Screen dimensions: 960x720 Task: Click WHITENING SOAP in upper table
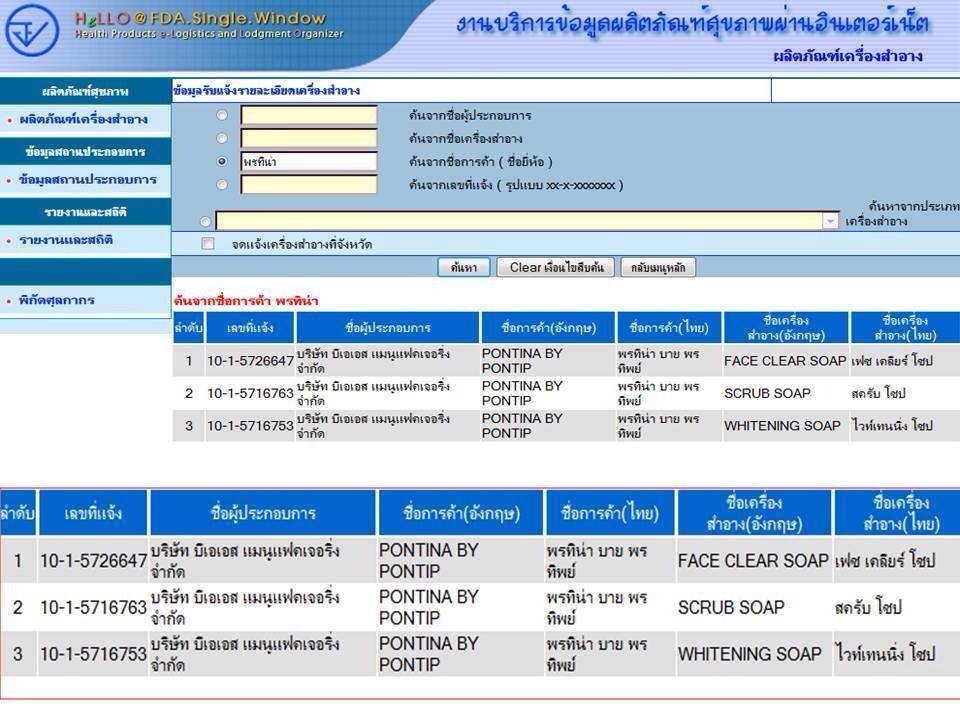(x=782, y=426)
